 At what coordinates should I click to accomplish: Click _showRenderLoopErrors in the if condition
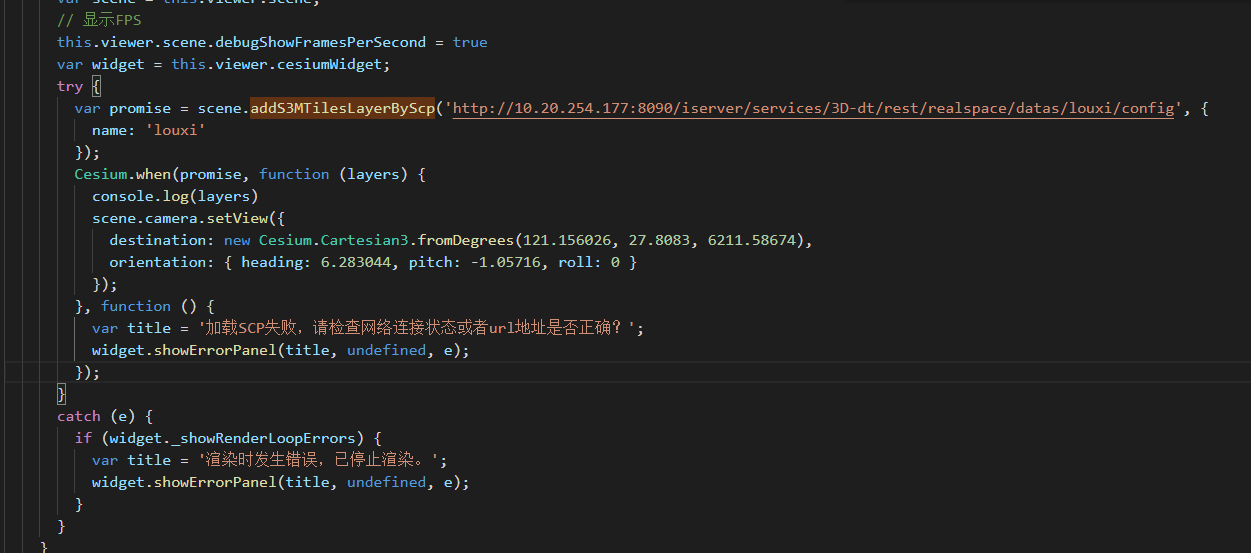point(263,438)
